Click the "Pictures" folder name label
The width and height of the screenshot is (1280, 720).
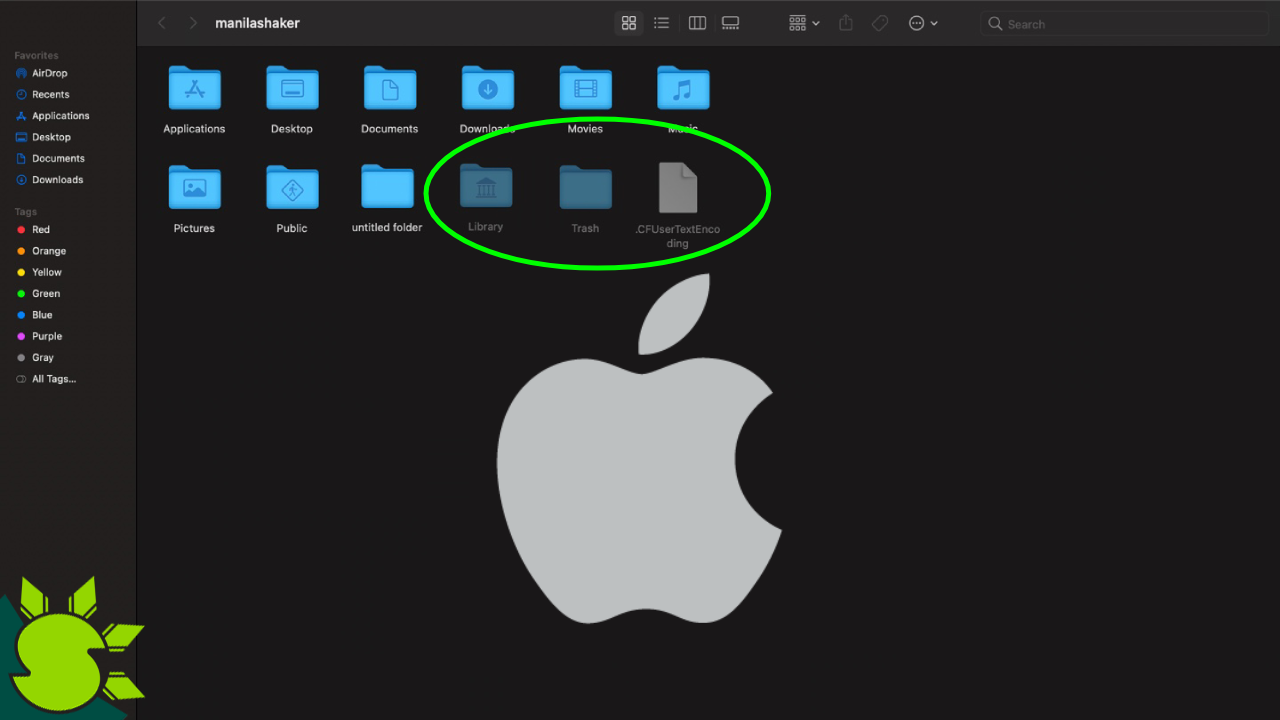click(194, 229)
